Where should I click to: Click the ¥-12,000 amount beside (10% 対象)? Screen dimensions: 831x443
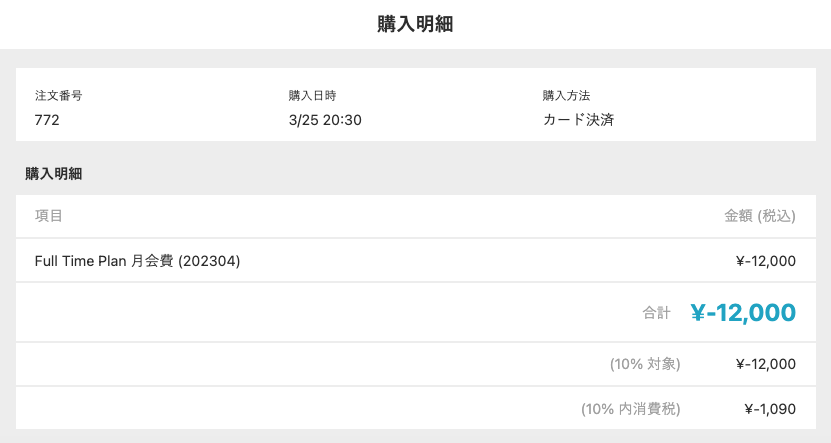765,364
